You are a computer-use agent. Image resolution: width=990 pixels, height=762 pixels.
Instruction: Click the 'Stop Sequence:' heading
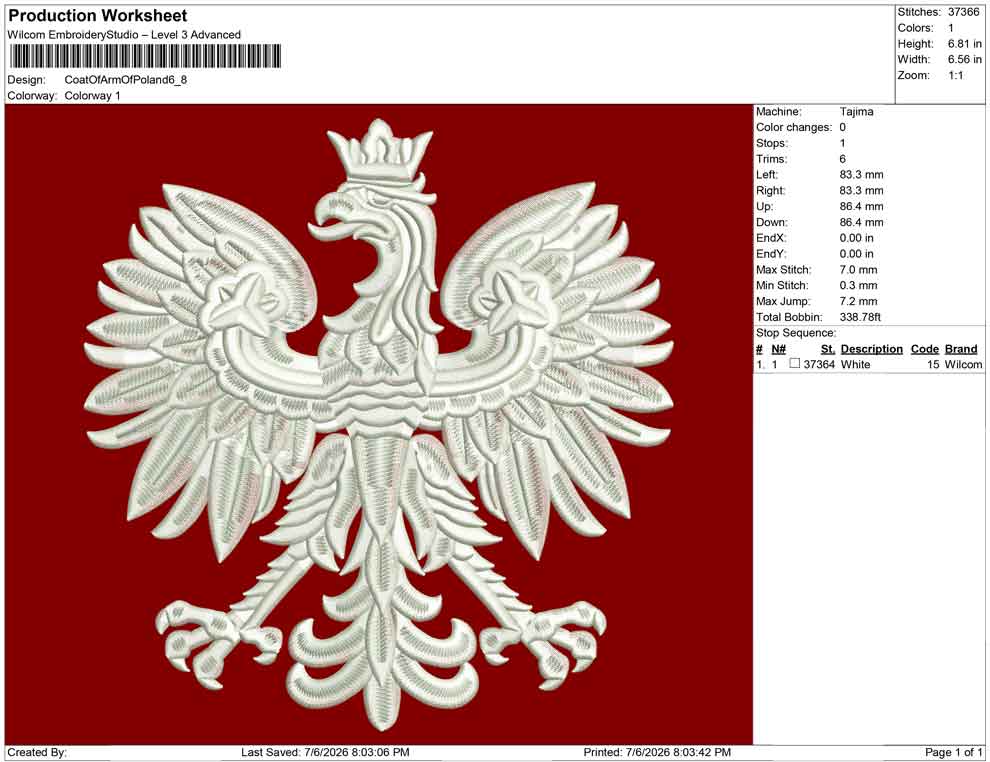tap(796, 333)
